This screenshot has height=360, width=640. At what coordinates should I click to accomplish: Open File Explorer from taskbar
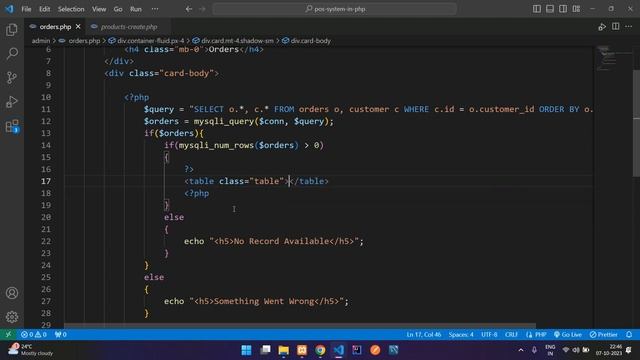(283, 350)
